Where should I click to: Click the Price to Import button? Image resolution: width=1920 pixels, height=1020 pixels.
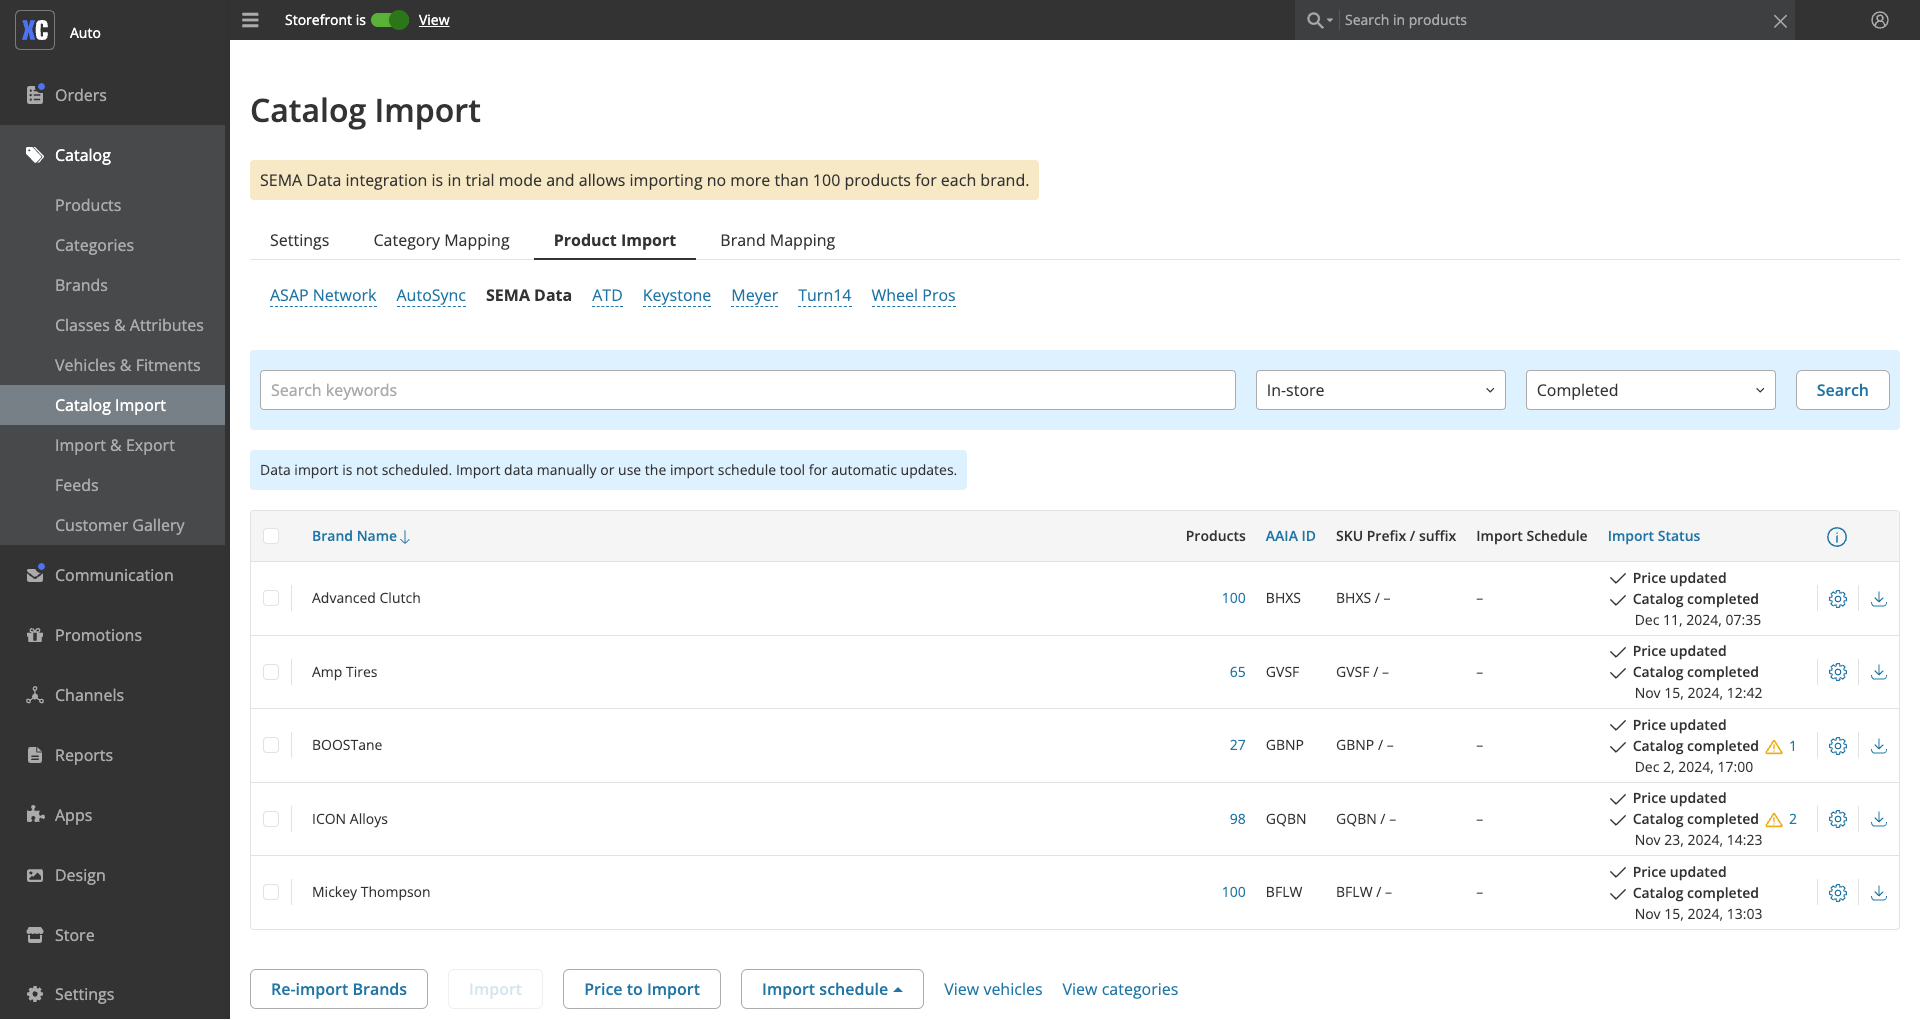pos(642,989)
